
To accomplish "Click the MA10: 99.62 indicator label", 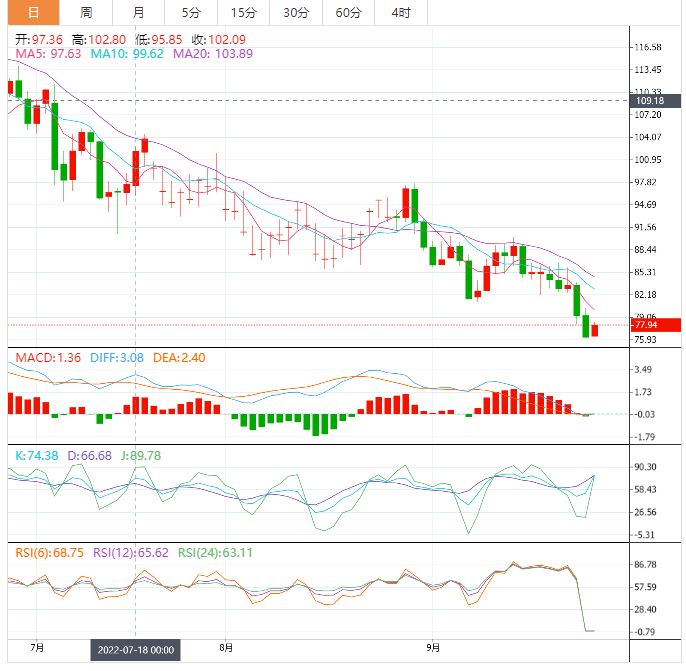I will tap(127, 54).
